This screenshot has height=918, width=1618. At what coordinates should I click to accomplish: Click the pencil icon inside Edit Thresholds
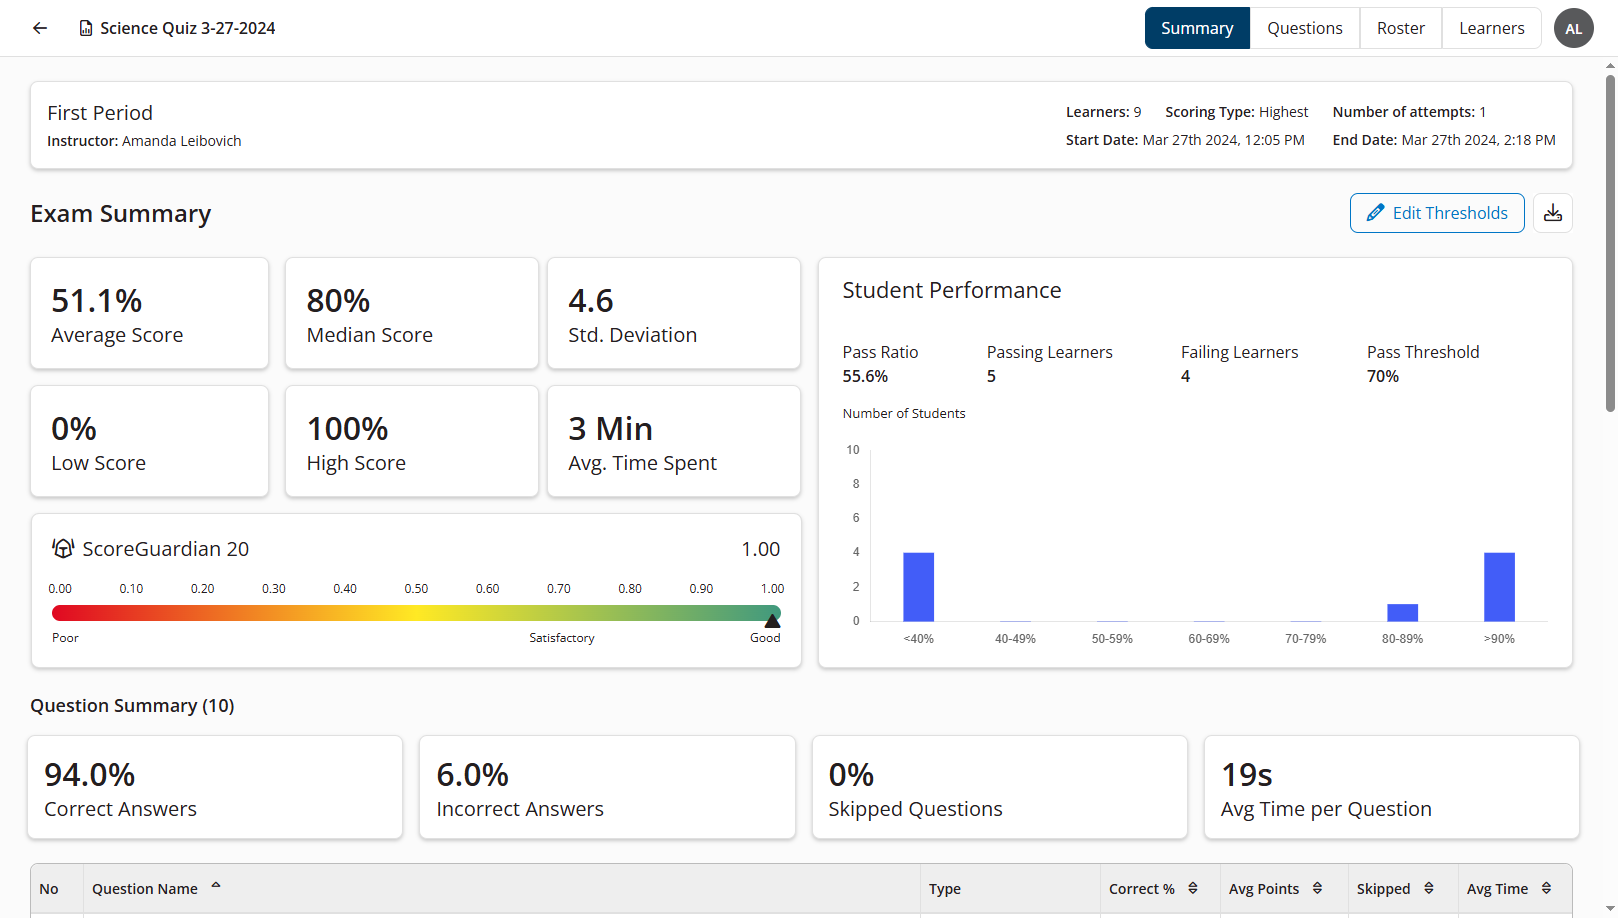pyautogui.click(x=1377, y=212)
